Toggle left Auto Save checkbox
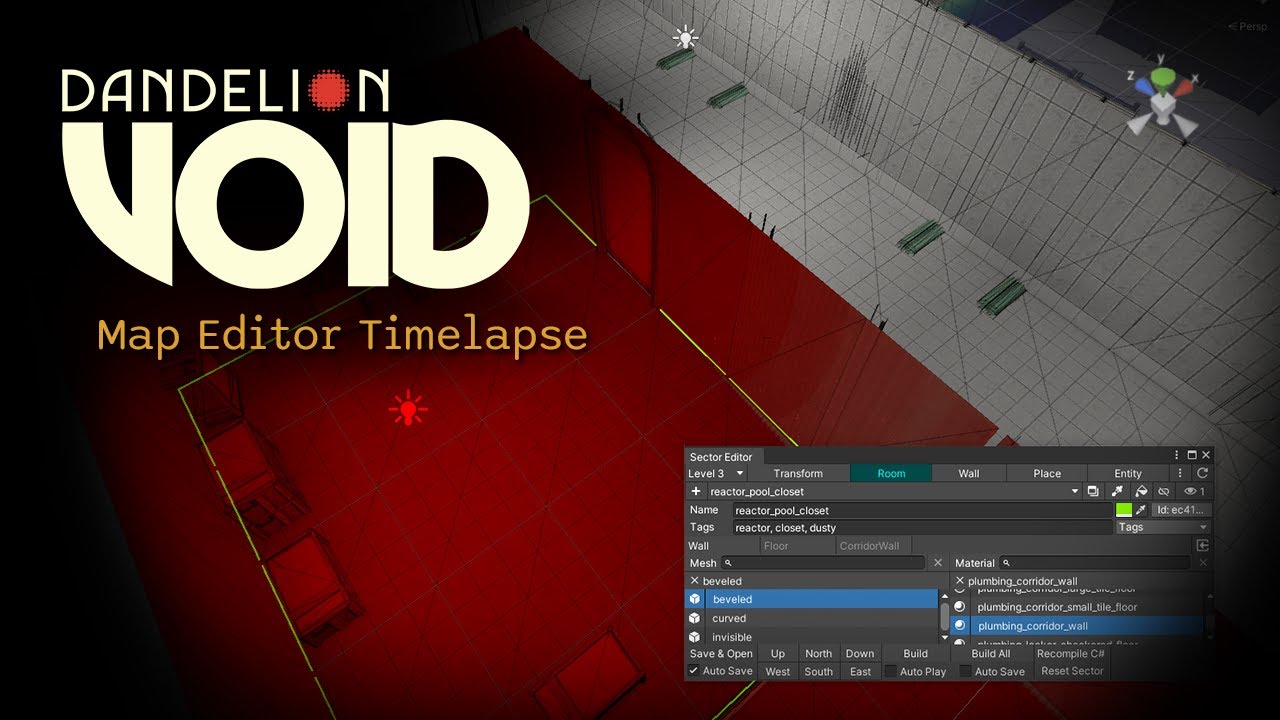Viewport: 1280px width, 720px height. (694, 671)
